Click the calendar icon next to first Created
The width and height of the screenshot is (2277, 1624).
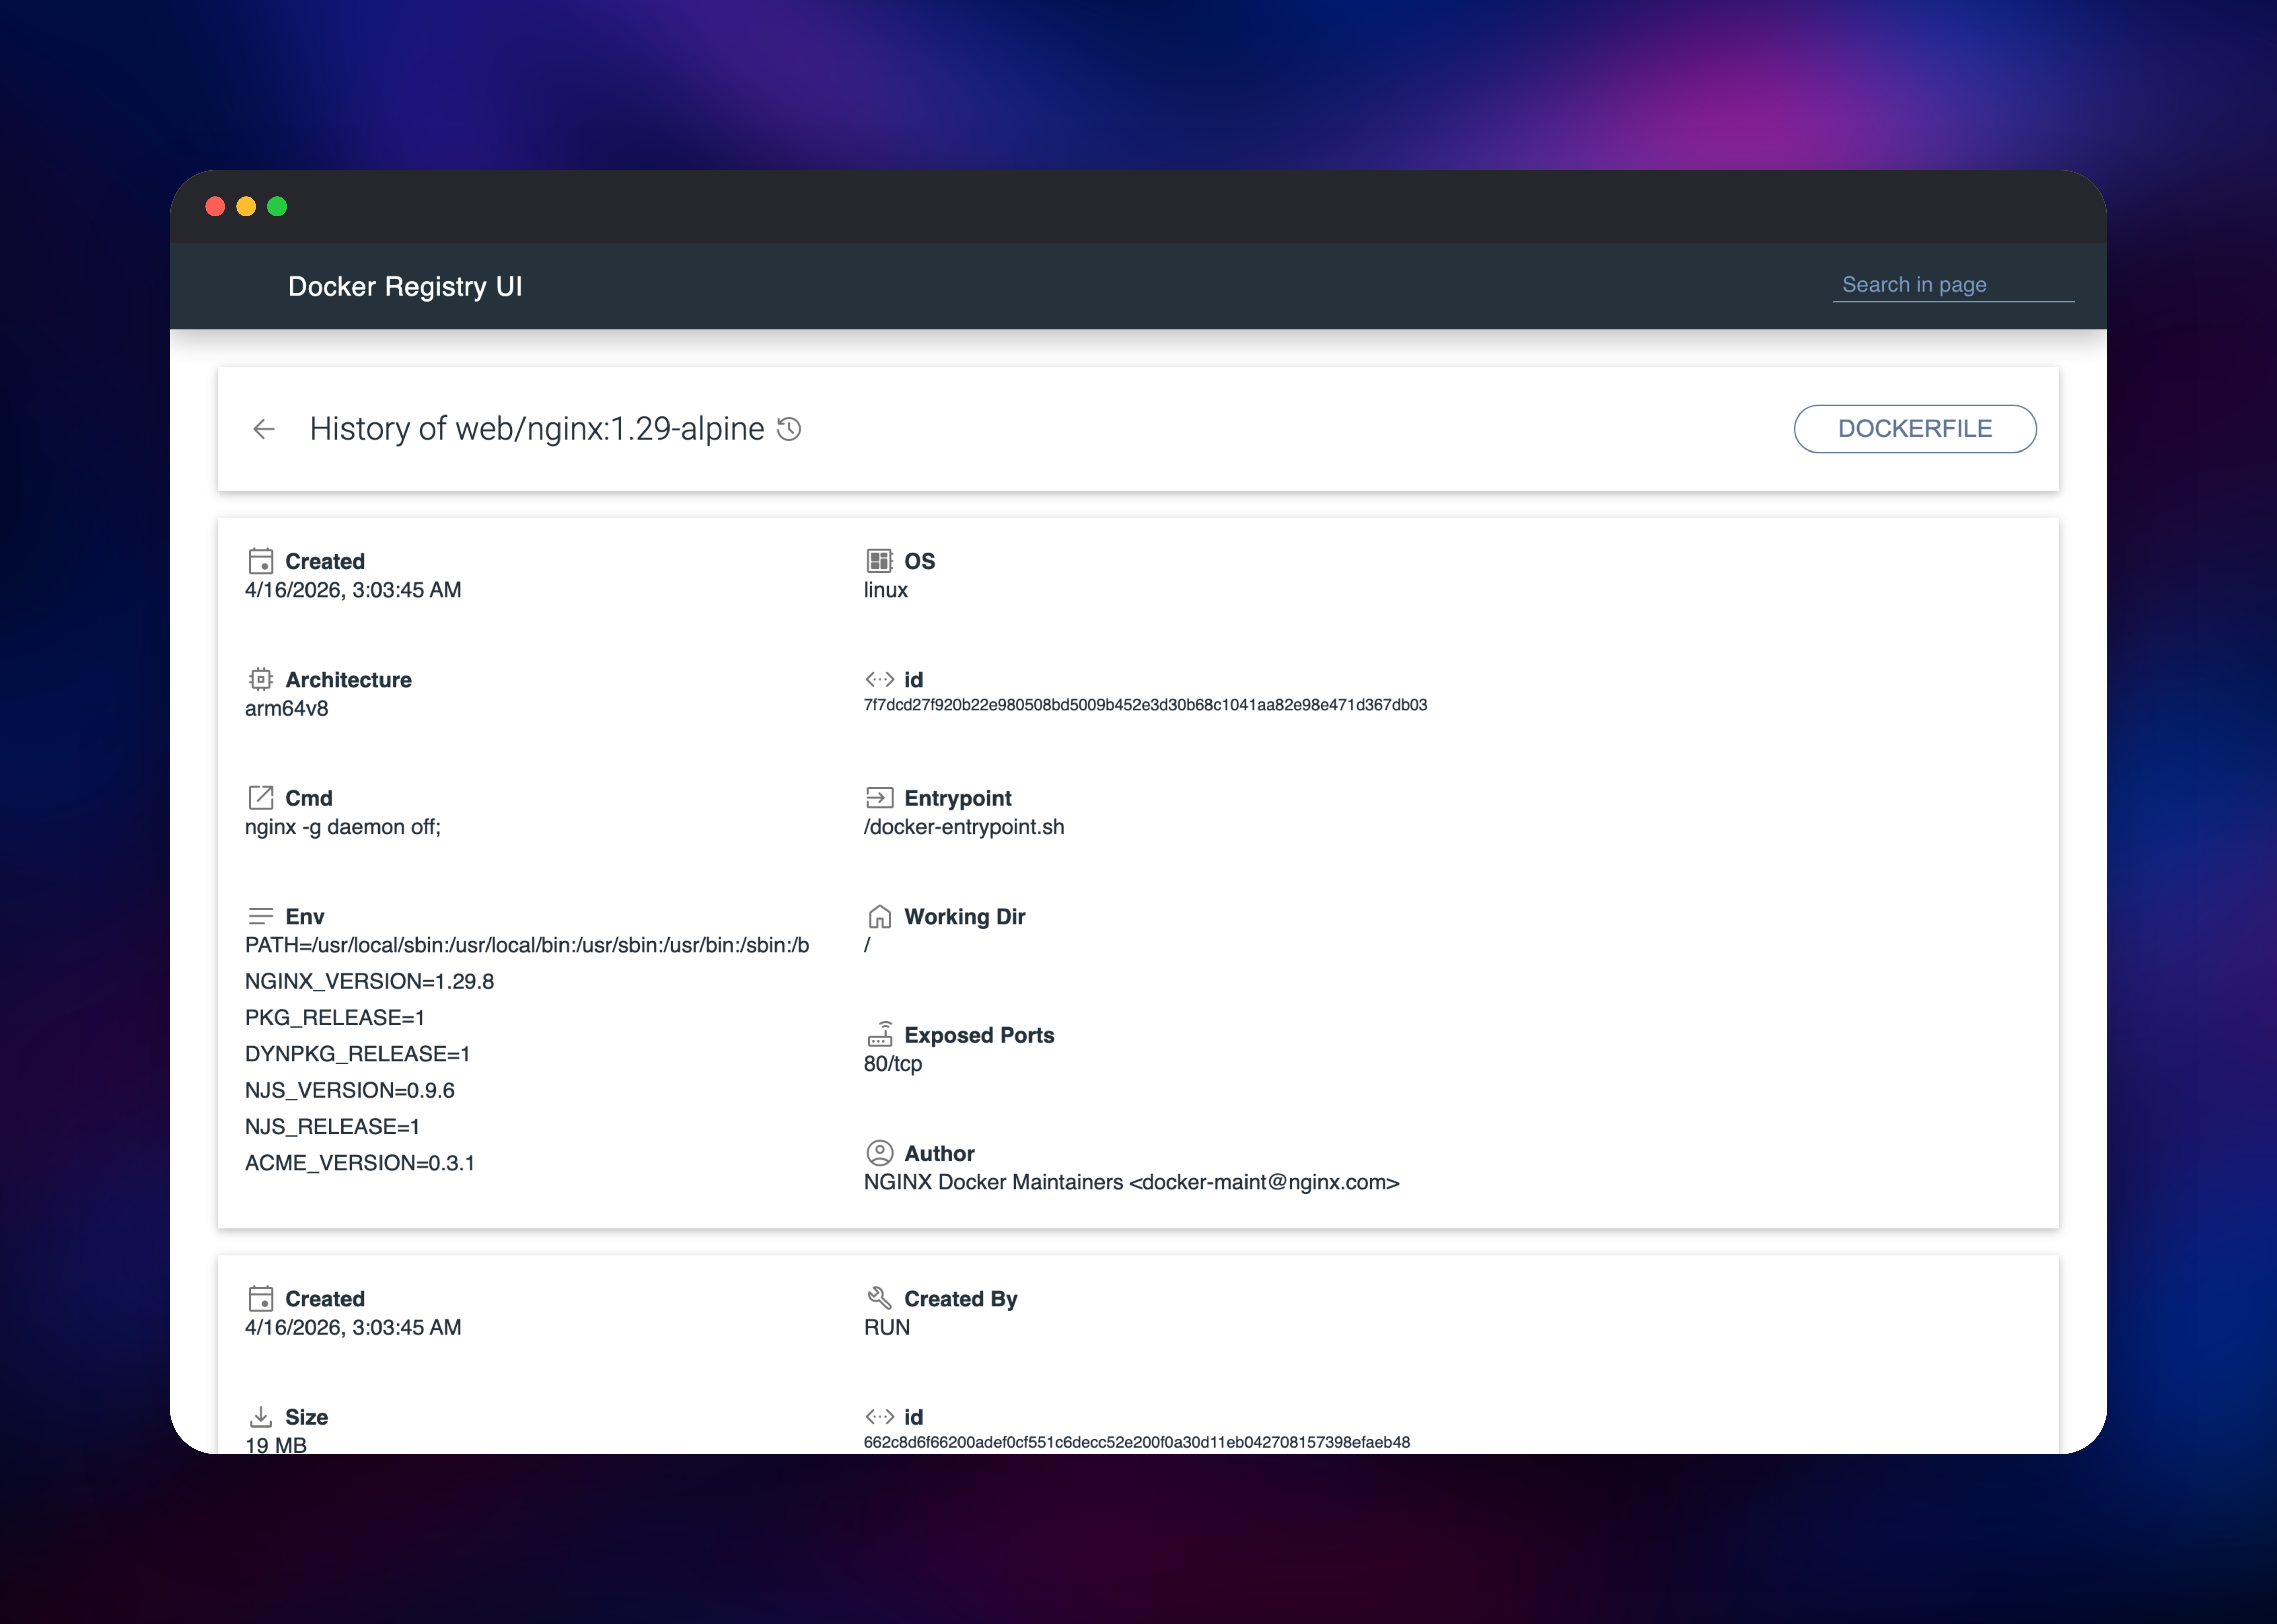[261, 561]
